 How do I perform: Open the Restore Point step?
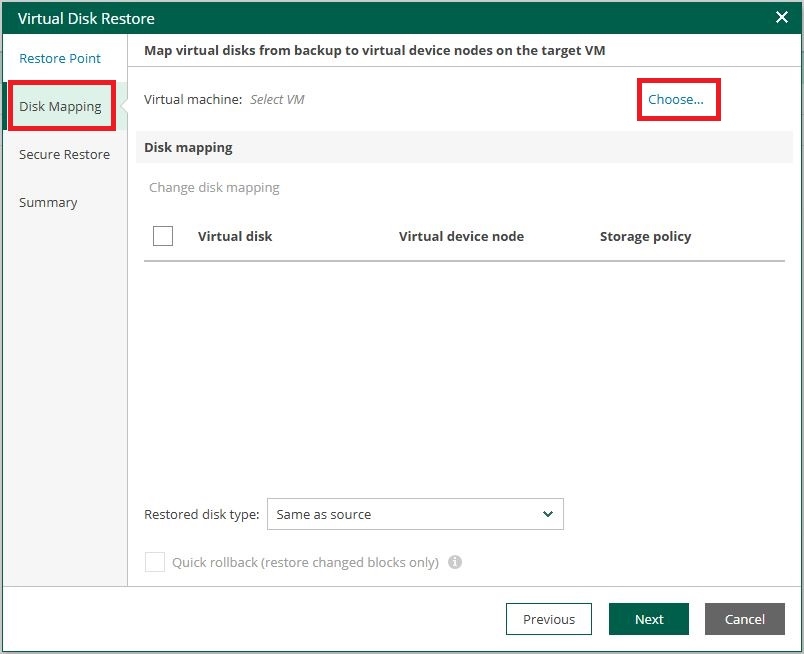click(x=60, y=58)
